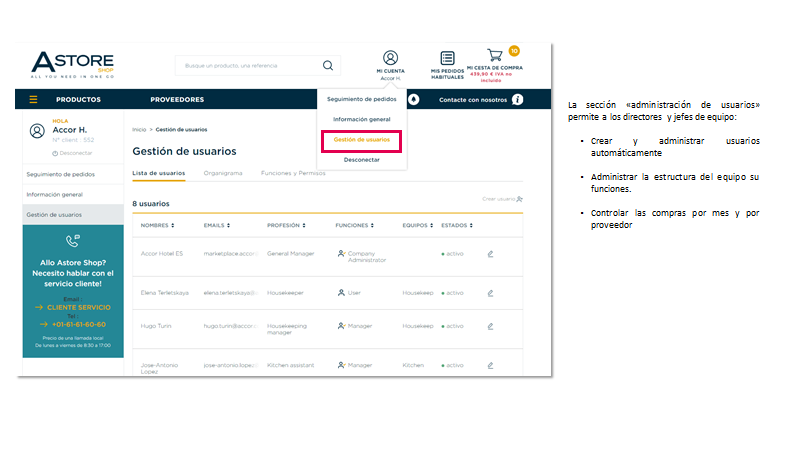800x450 pixels.
Task: Click Desconectar under Accor H. in sidebar
Action: 72,153
